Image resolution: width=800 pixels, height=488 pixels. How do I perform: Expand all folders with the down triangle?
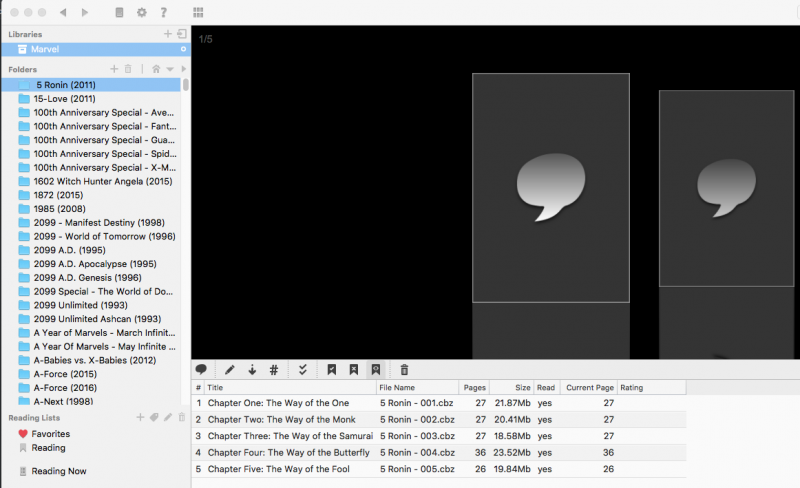pos(170,69)
